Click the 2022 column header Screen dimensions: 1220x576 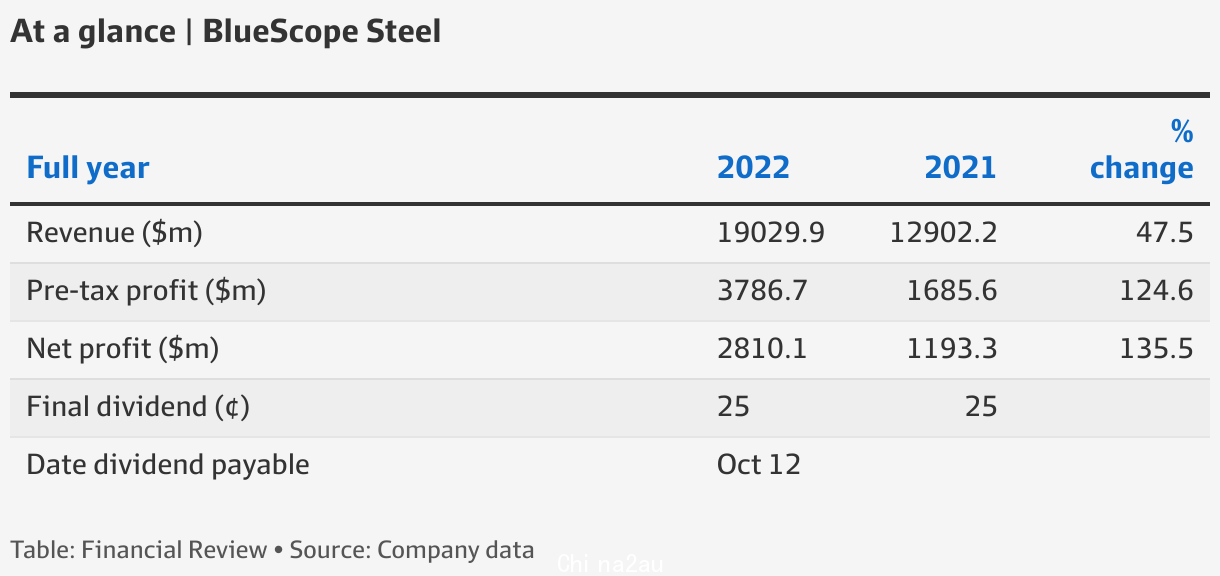(753, 167)
